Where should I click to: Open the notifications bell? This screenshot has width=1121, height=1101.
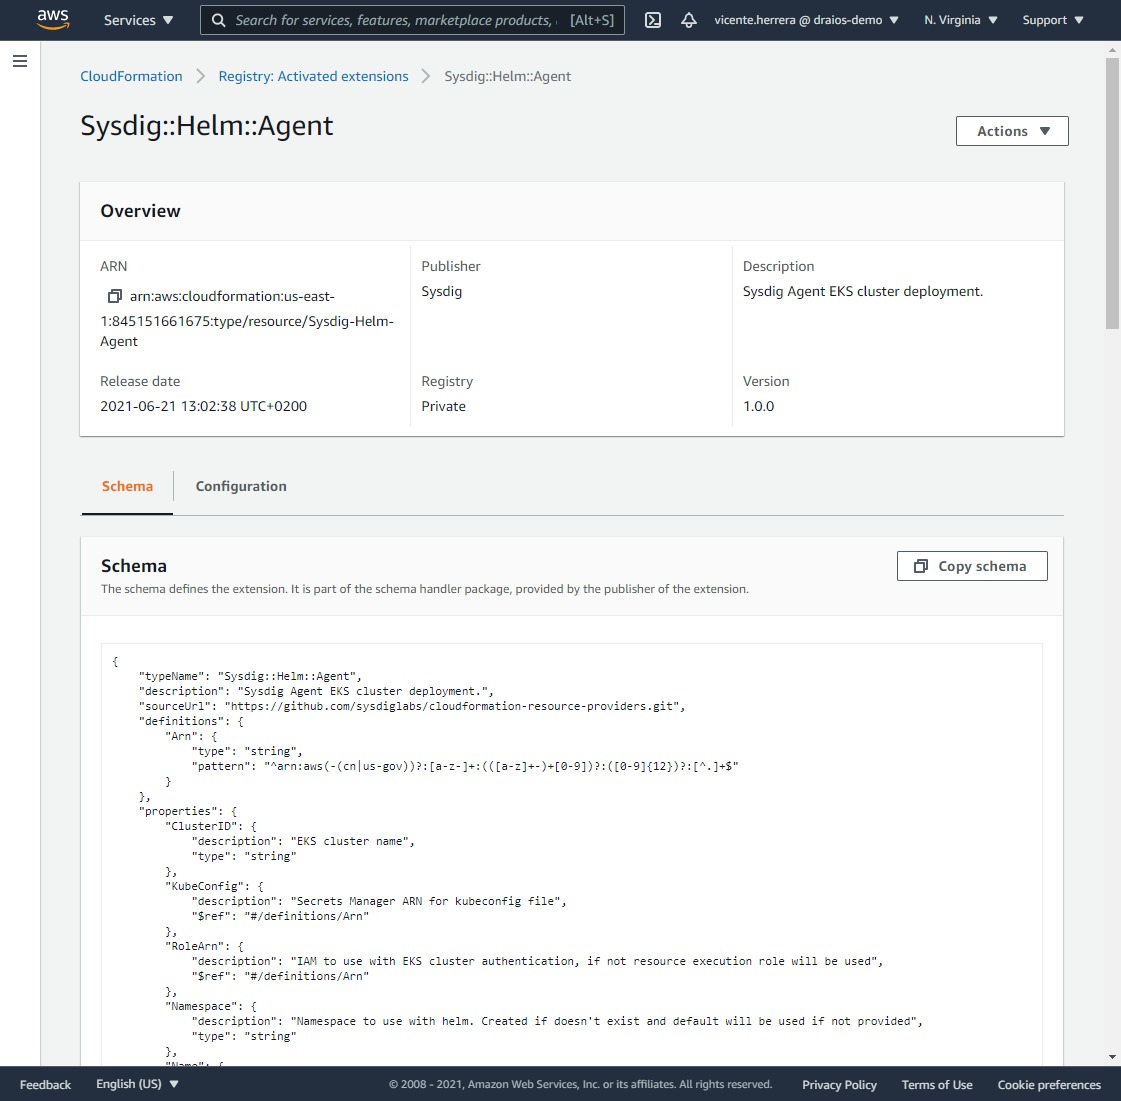[688, 20]
